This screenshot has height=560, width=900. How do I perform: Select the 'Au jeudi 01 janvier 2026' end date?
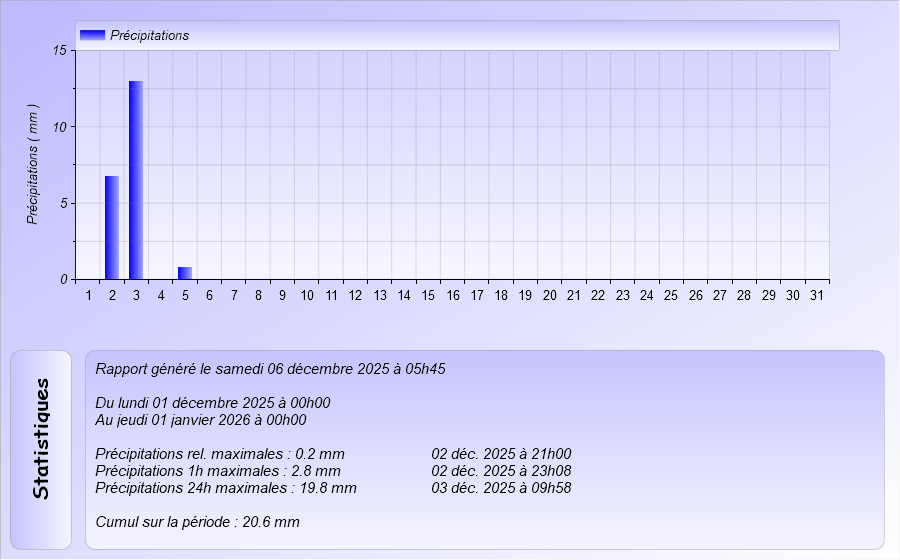200,420
